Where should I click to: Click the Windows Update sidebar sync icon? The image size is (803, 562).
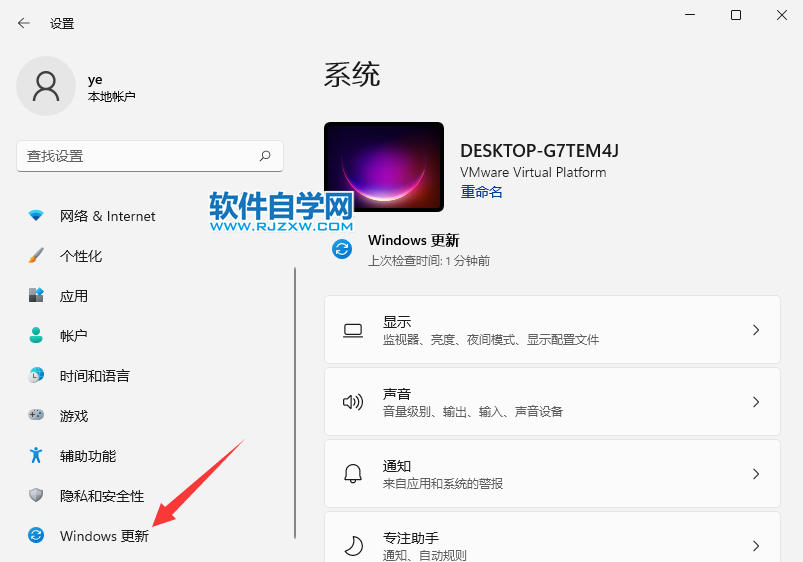(36, 535)
